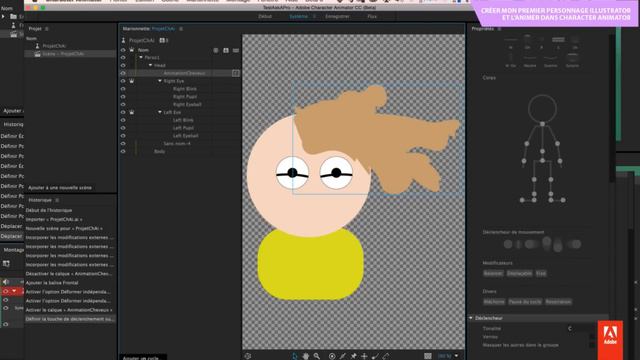The image size is (640, 360).
Task: Toggle visibility eye for Left Blink layer
Action: (x=123, y=120)
